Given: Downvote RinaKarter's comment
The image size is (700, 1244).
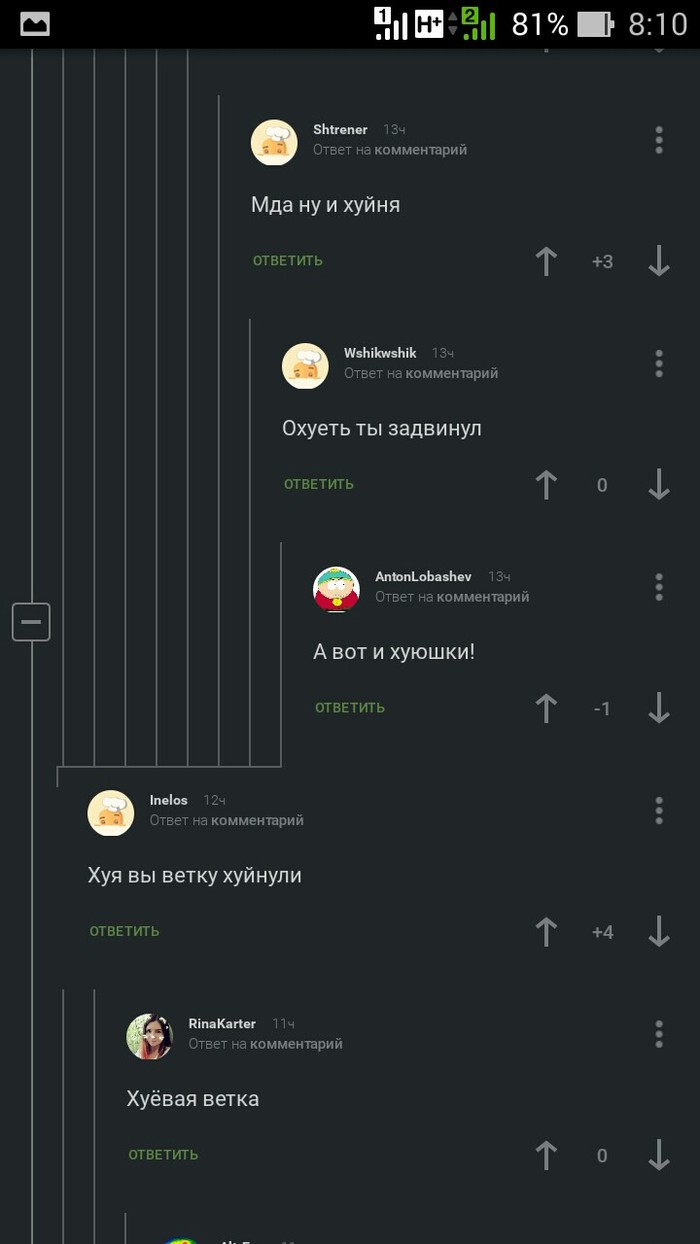Looking at the screenshot, I should pyautogui.click(x=658, y=1155).
